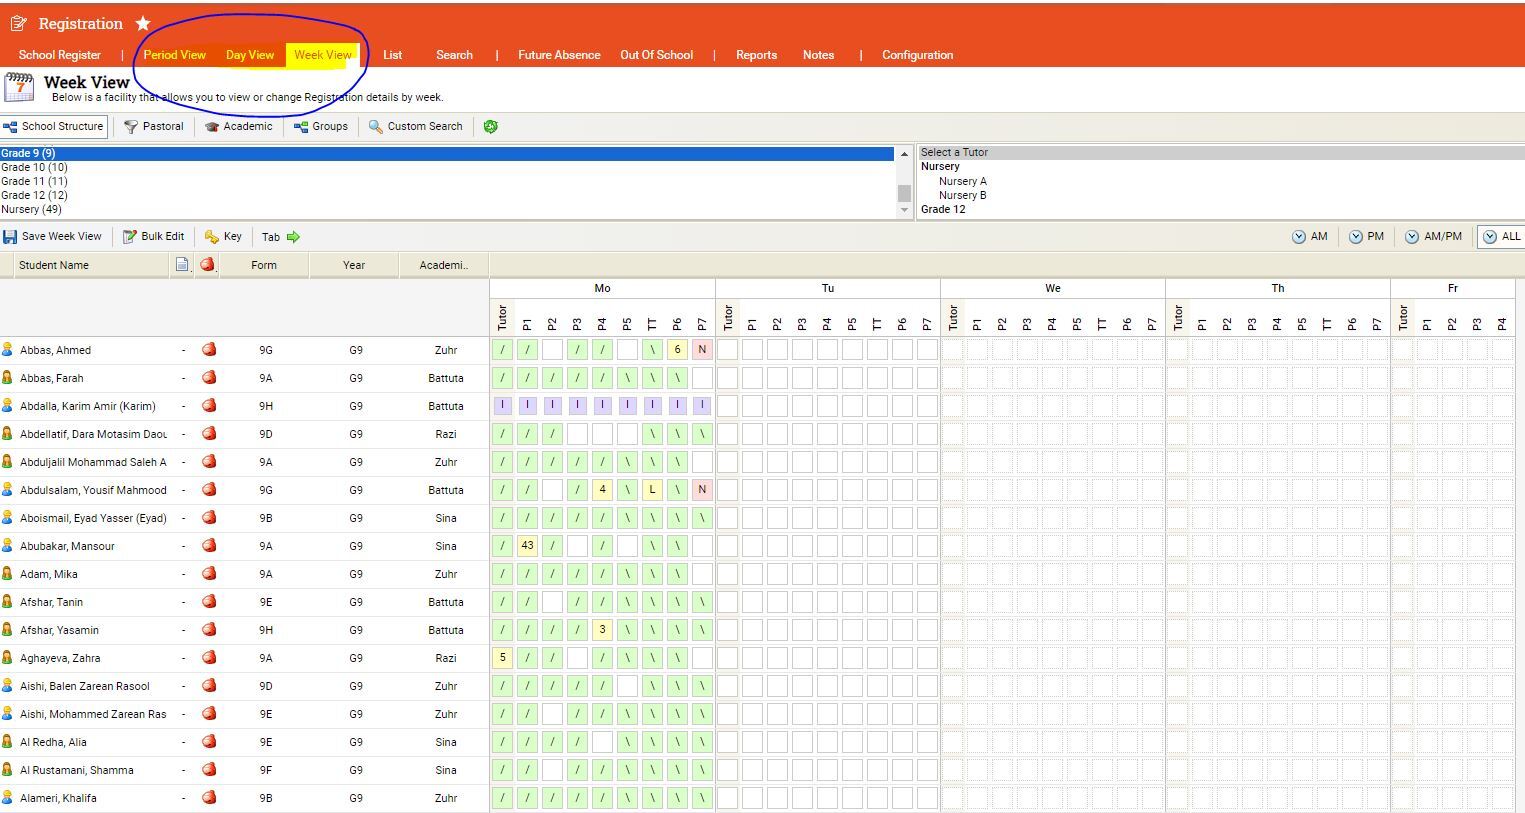Select Grade 10 (10) in the list
Screen dimensions: 1525x813
[34, 167]
